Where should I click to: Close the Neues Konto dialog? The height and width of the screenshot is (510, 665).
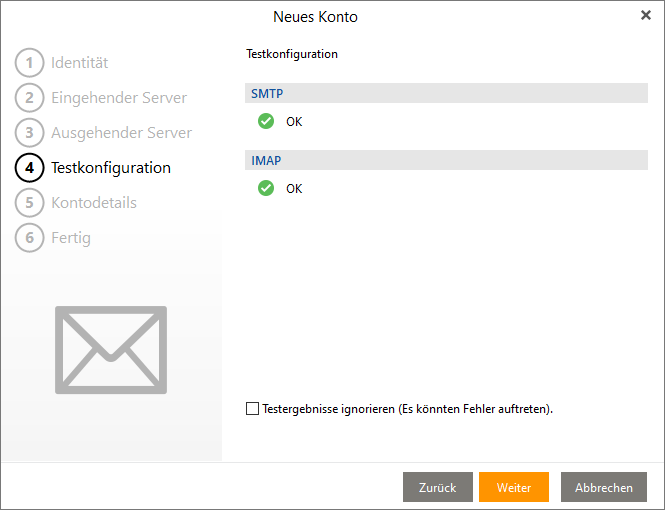pos(645,15)
